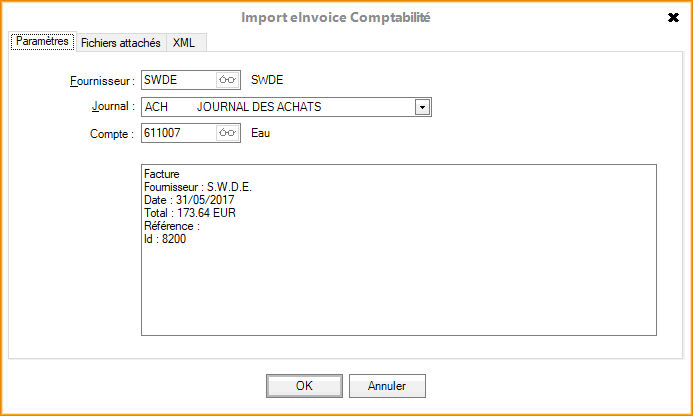This screenshot has width=693, height=416.
Task: Switch to the Paramètres tab
Action: tap(42, 42)
